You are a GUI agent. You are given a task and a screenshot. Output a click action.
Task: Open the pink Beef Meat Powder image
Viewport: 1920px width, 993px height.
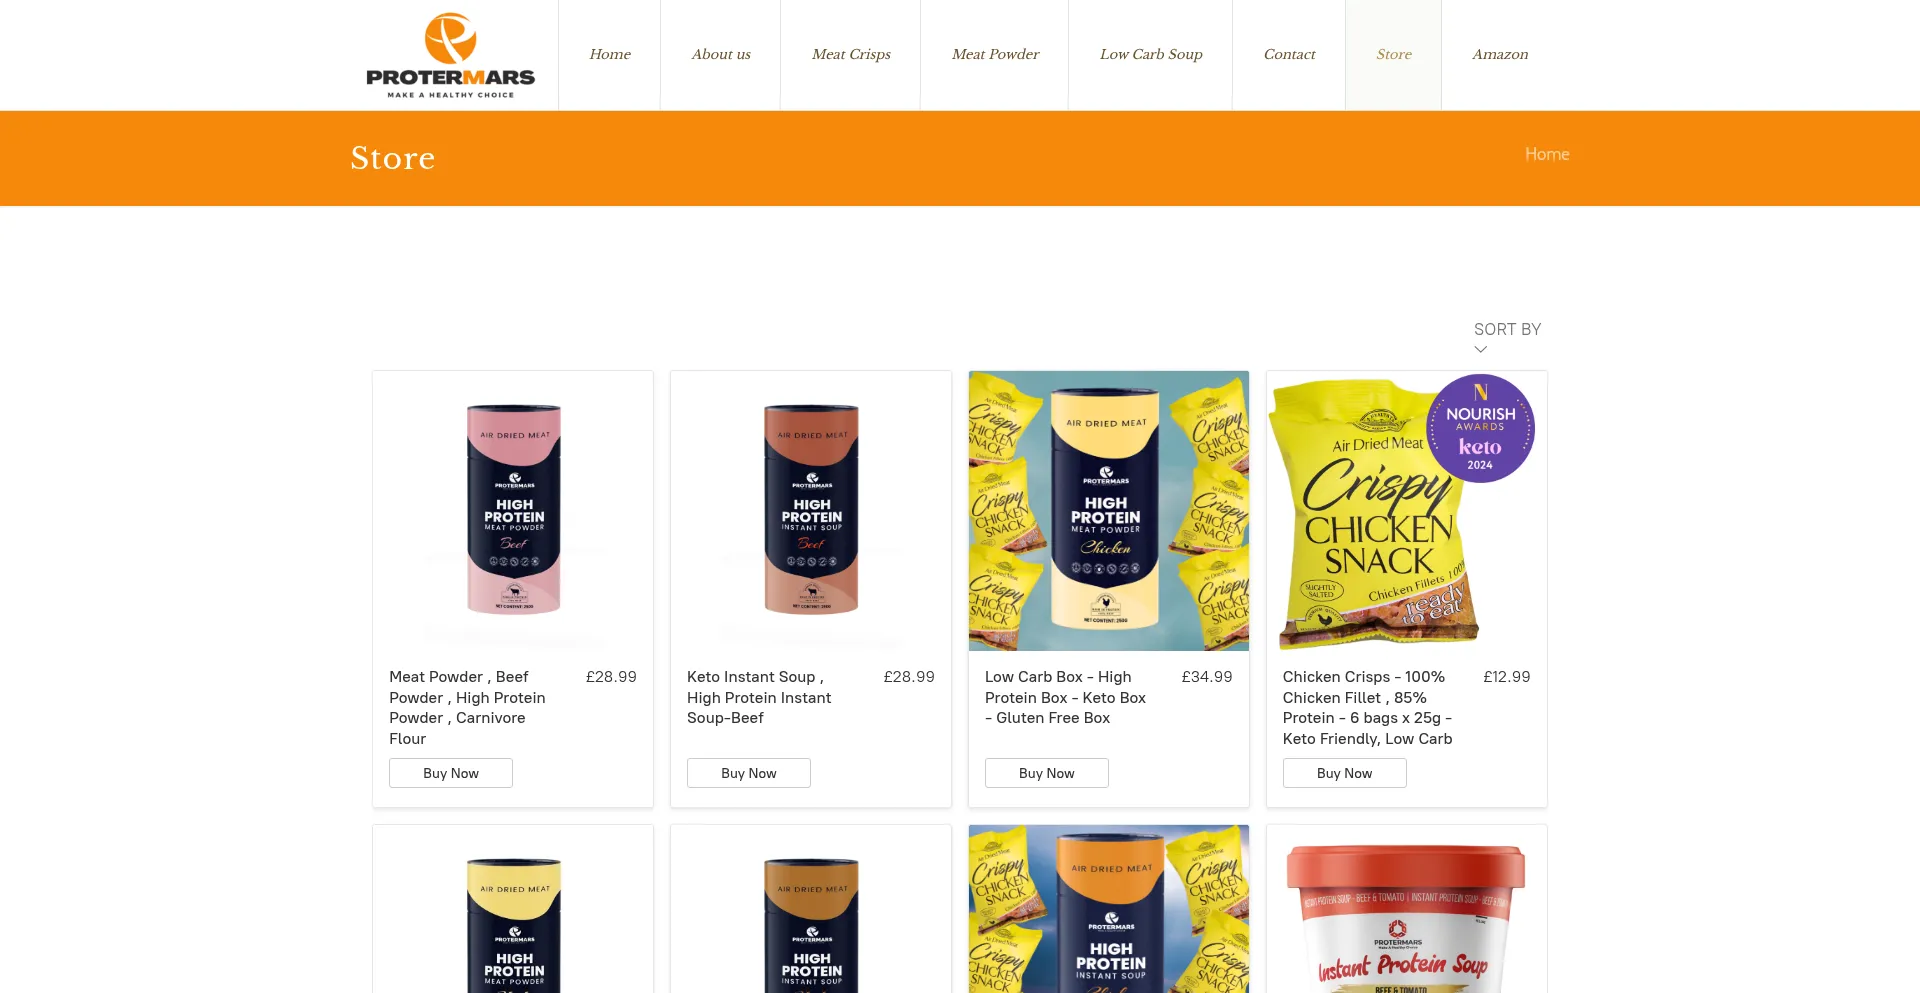coord(513,511)
